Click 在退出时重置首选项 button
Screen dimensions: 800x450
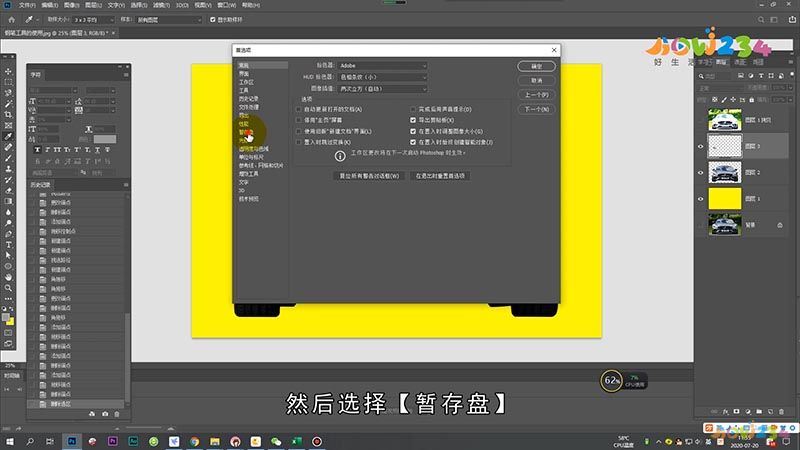coord(440,176)
